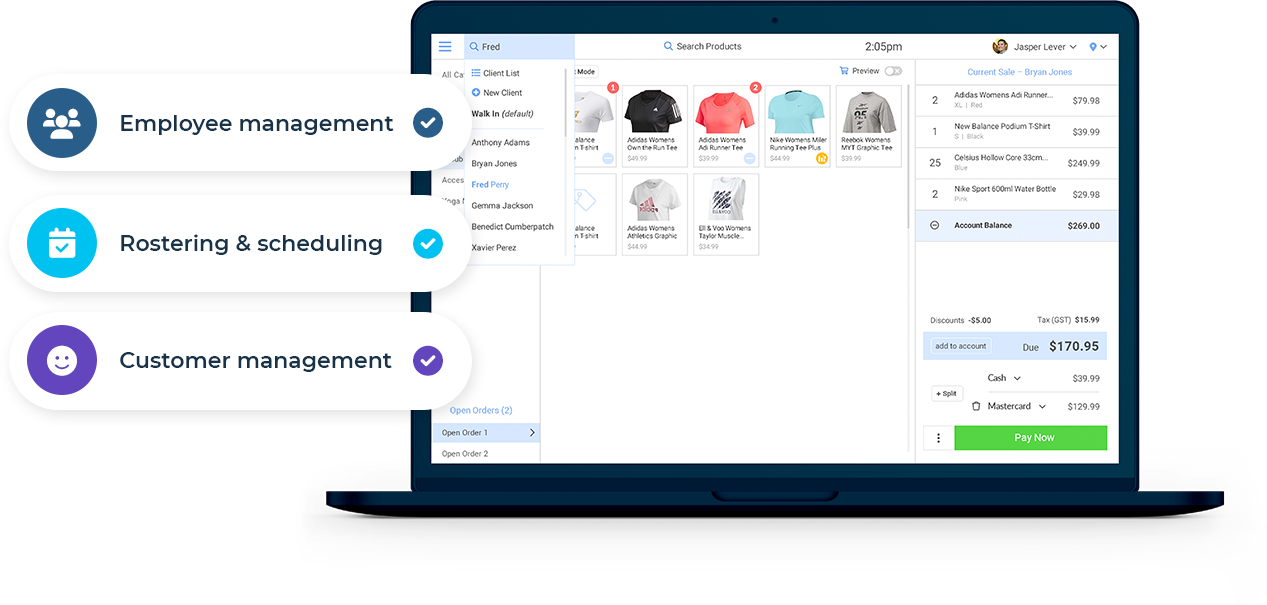
Task: Click the Pay Now button
Action: coord(1031,438)
